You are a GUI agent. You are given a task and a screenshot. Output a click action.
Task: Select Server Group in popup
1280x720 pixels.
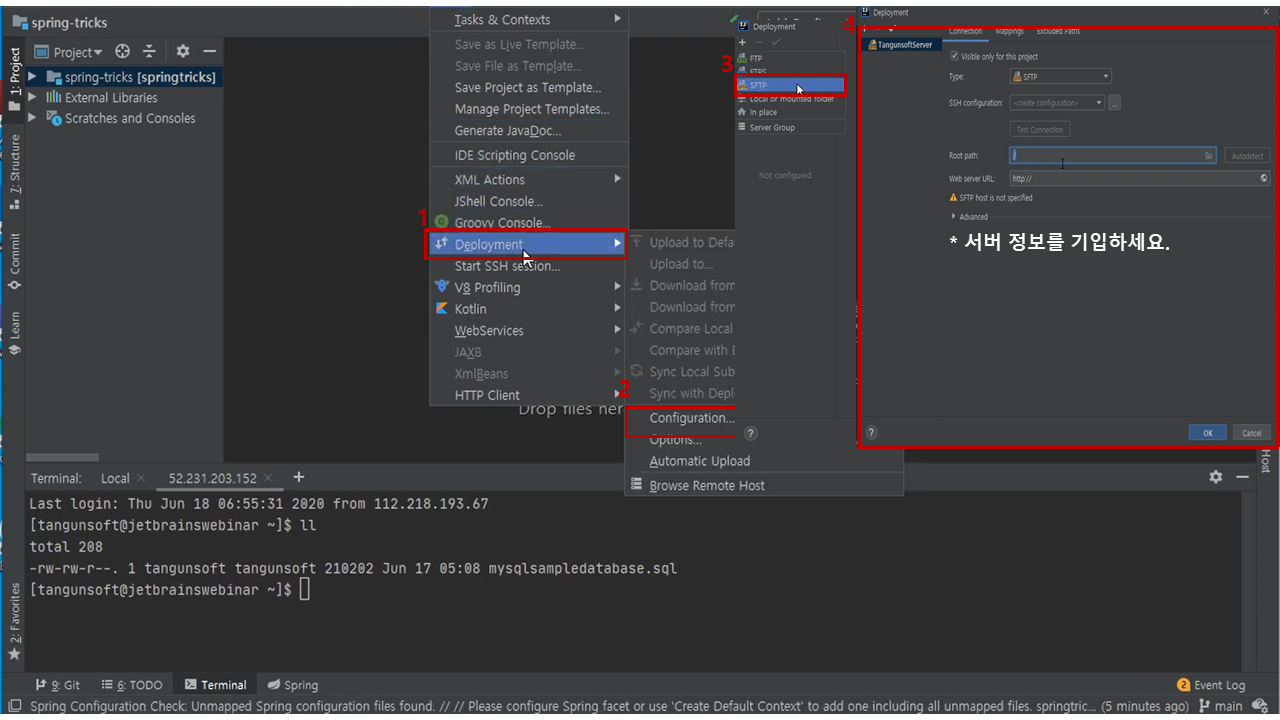tap(791, 127)
